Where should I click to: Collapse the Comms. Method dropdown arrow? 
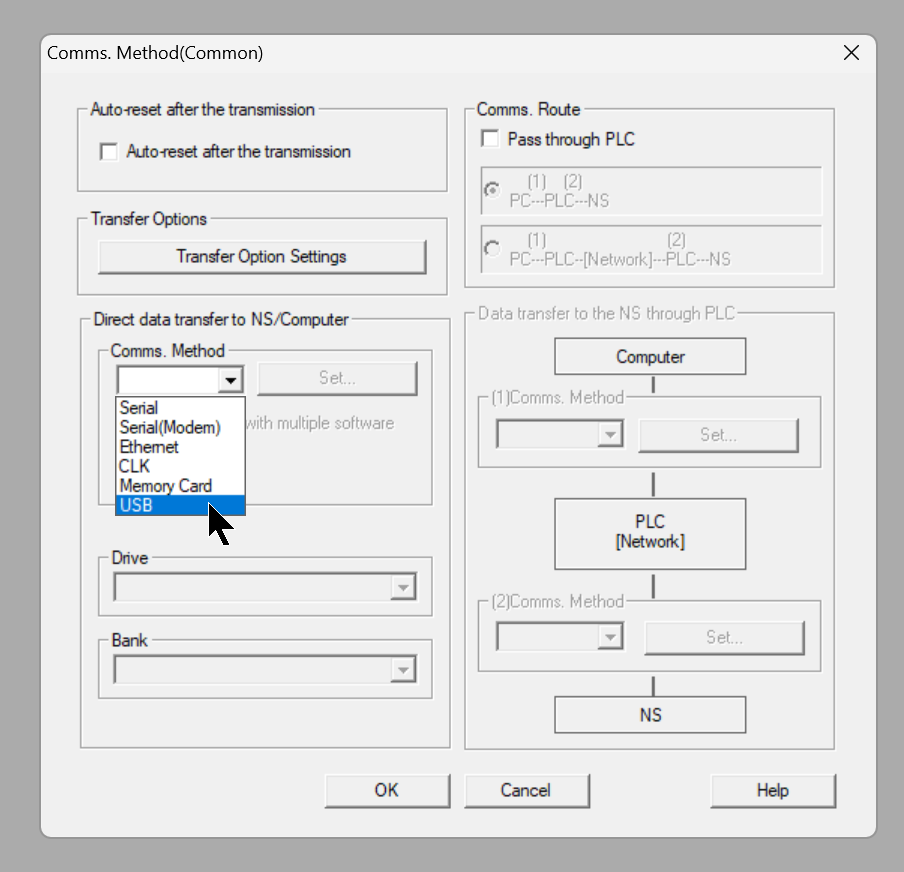(x=231, y=379)
